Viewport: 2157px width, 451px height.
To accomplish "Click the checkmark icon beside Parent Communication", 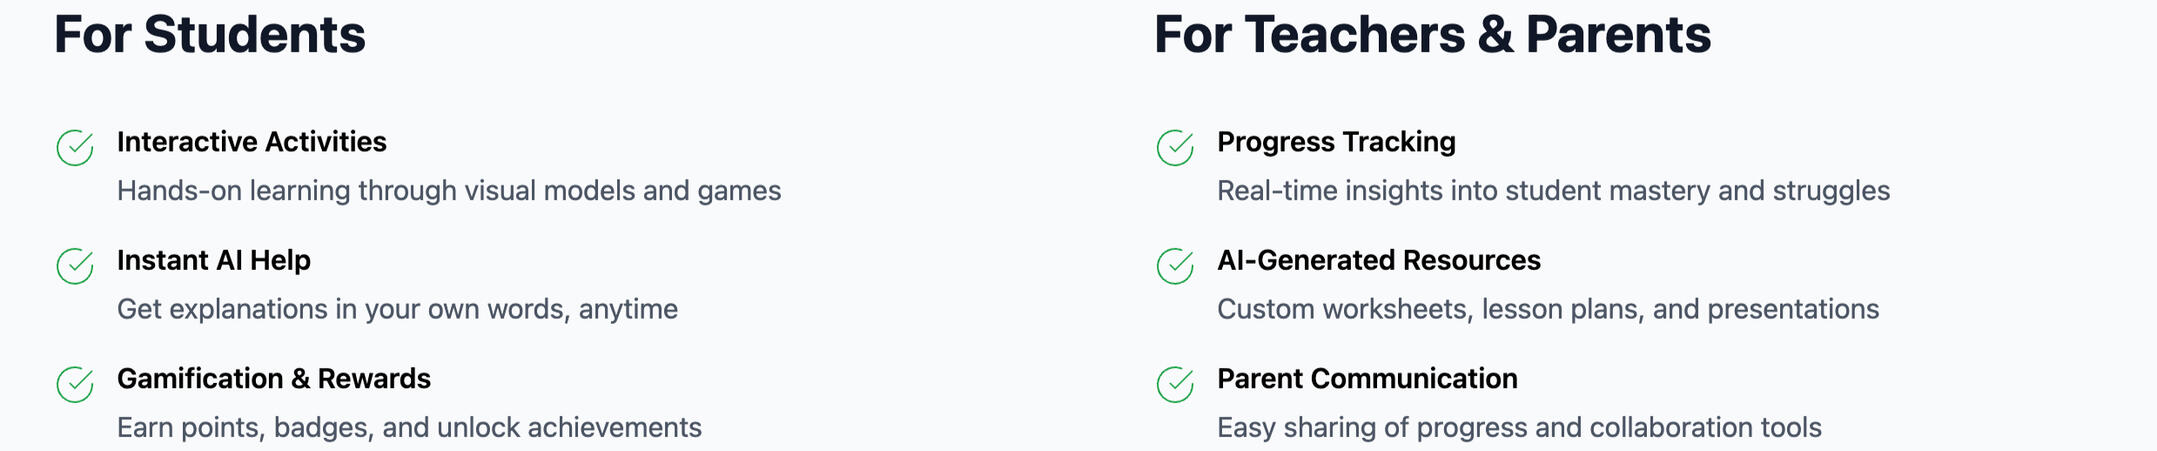I will [x=1175, y=384].
